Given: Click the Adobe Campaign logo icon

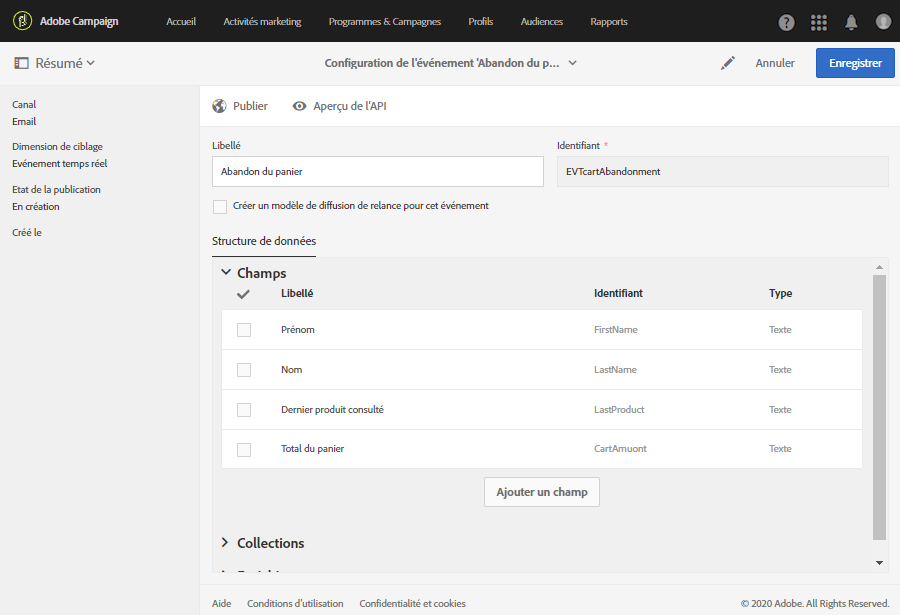Looking at the screenshot, I should tap(22, 21).
